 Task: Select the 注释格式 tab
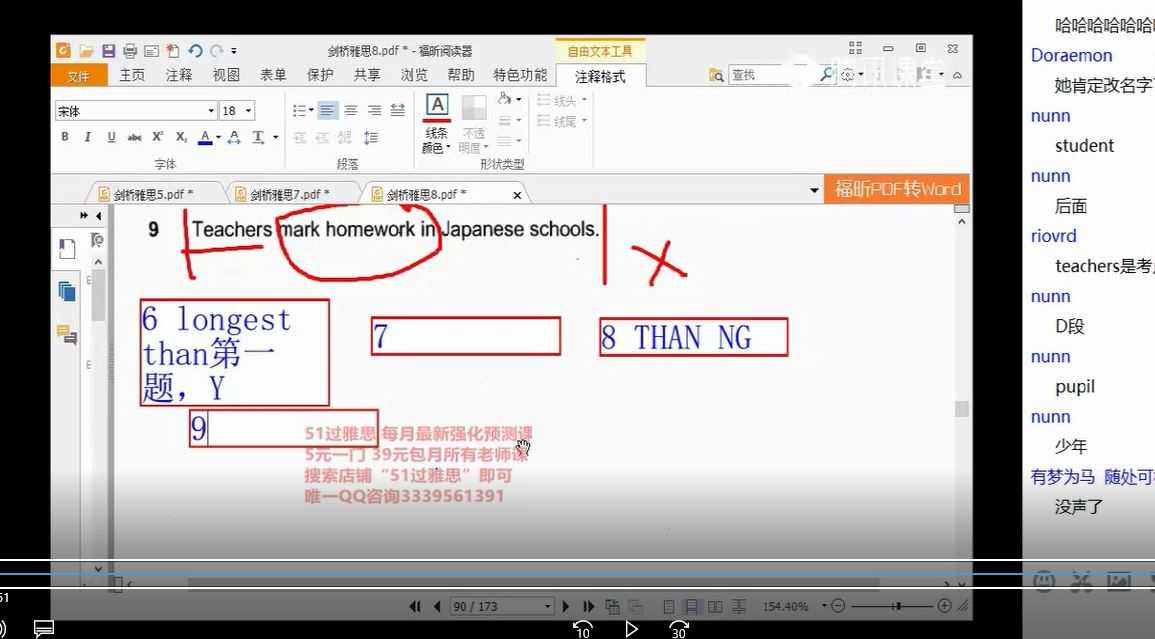click(x=600, y=77)
